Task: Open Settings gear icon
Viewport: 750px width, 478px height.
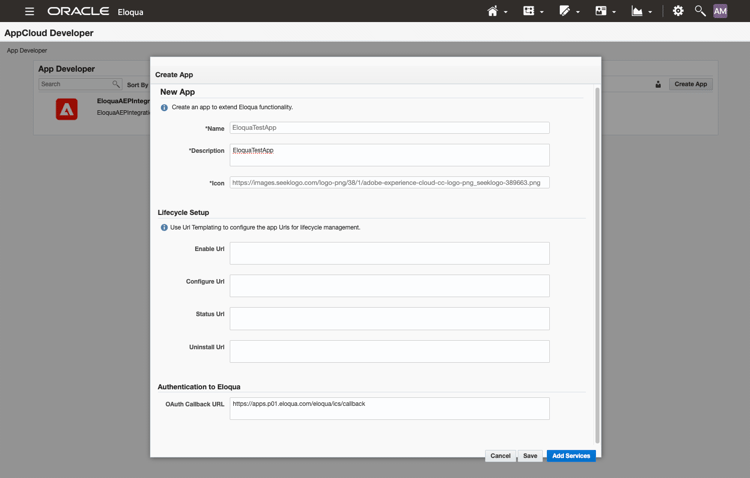Action: point(678,11)
